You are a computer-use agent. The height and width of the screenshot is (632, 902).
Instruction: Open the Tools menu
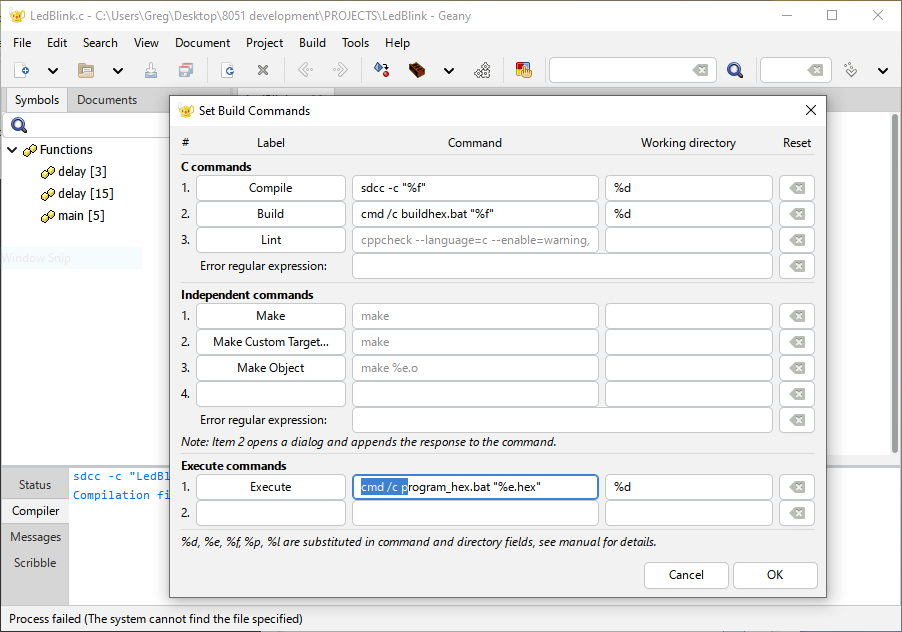355,43
